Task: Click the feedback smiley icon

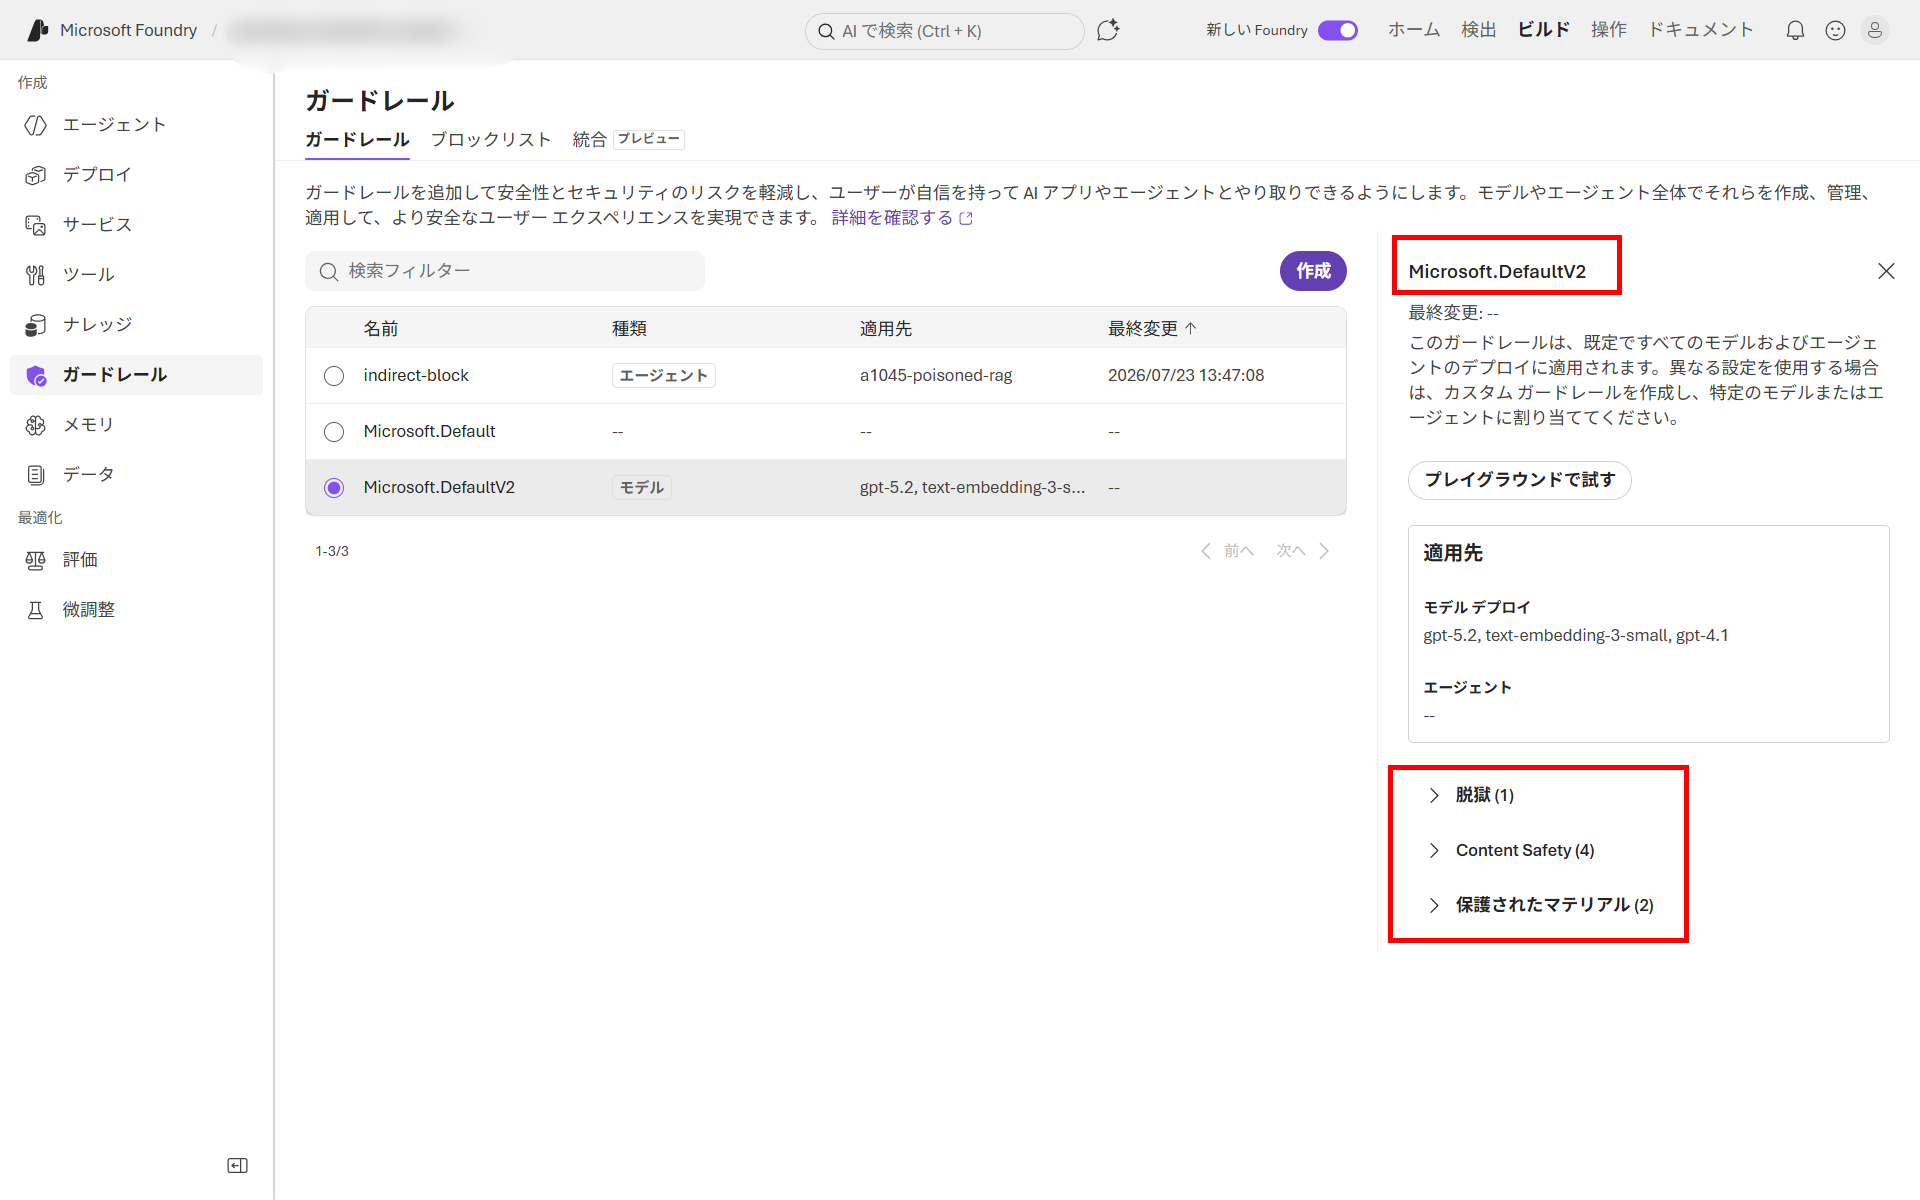Action: (1835, 30)
